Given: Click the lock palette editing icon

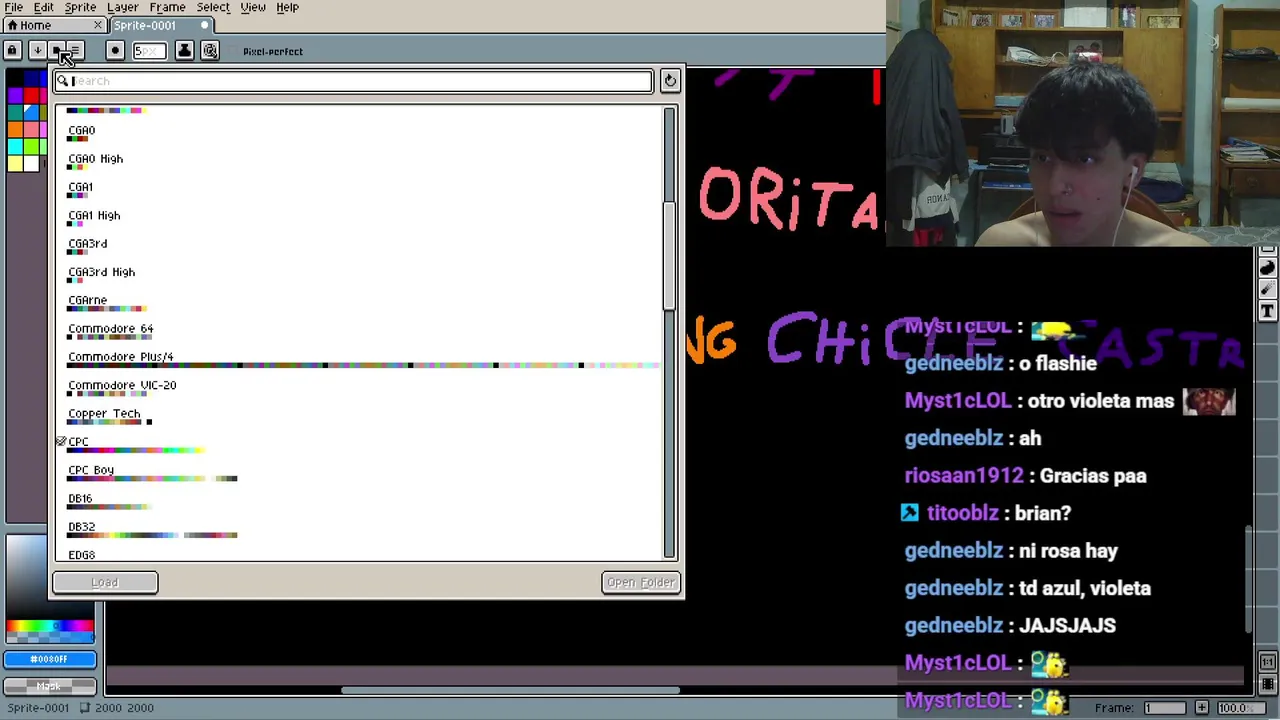Looking at the screenshot, I should click(12, 51).
